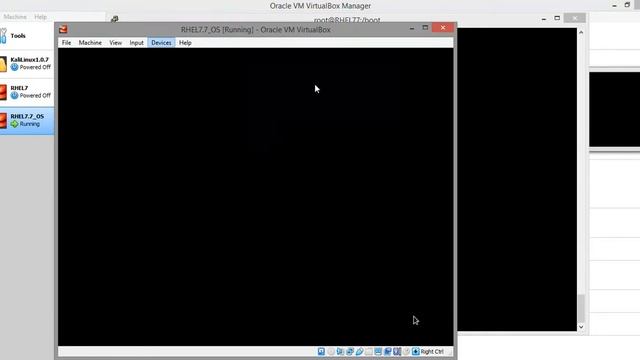Maximize the root@RHEL77 terminal window
The width and height of the screenshot is (640, 360).
pos(557,18)
